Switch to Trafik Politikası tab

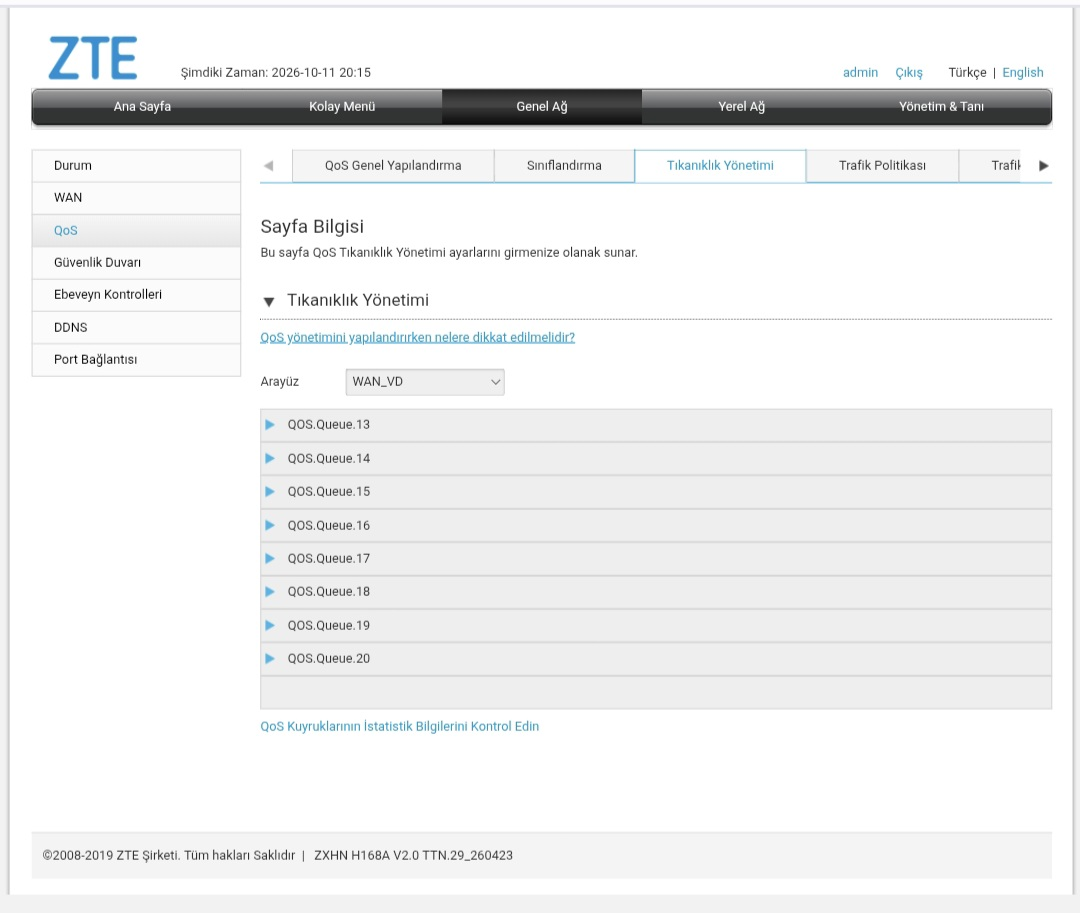(x=882, y=166)
